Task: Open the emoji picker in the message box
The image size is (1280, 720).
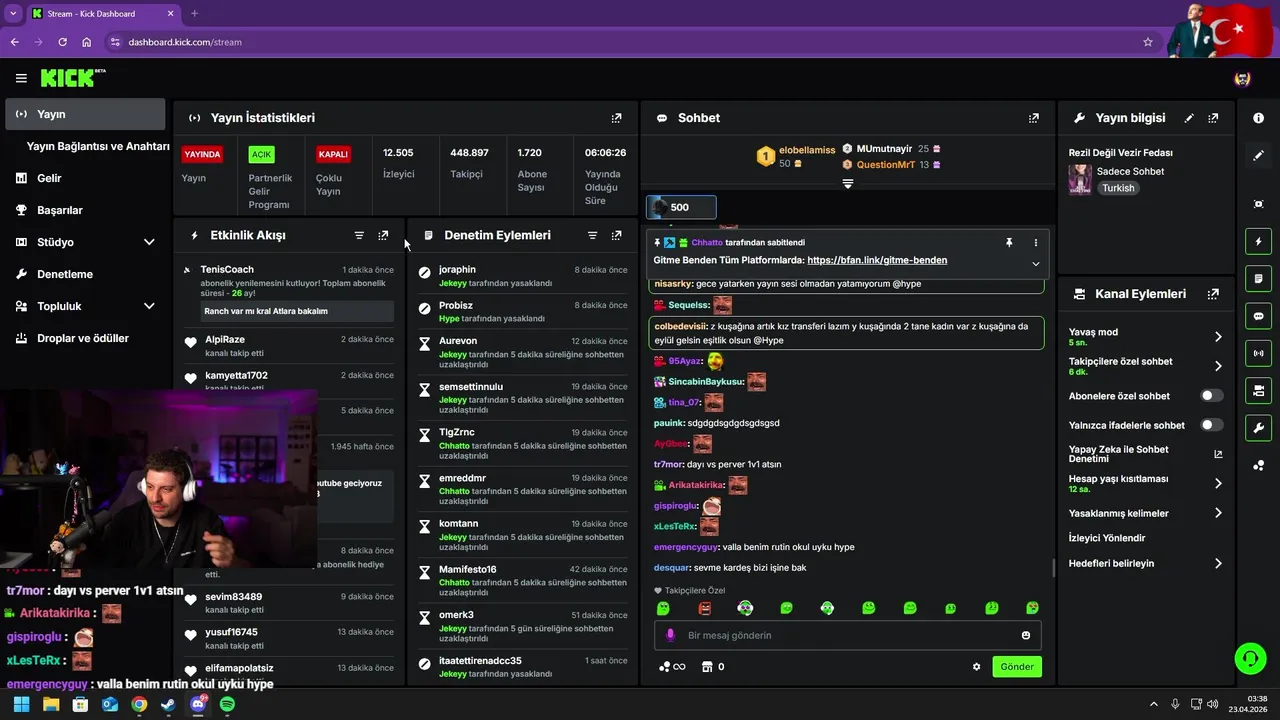Action: click(x=1026, y=635)
